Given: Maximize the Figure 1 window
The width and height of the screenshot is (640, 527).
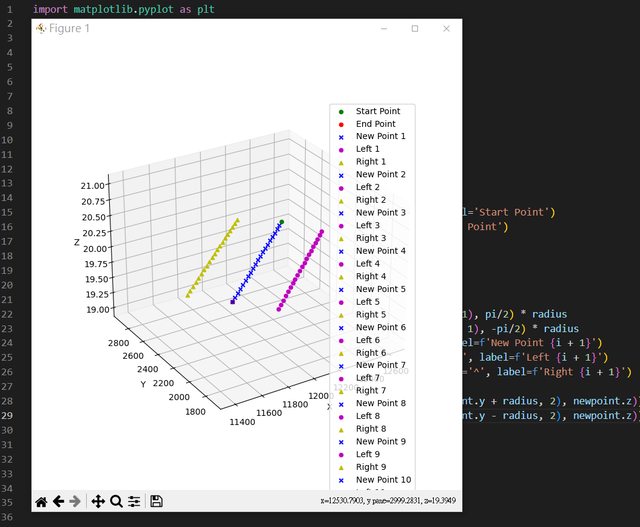Looking at the screenshot, I should click(x=415, y=29).
